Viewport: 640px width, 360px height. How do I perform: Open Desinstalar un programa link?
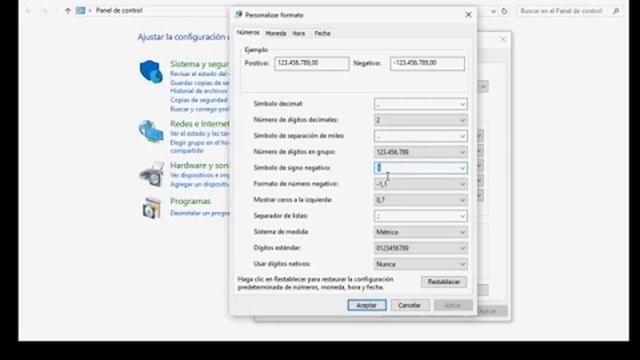pyautogui.click(x=200, y=213)
